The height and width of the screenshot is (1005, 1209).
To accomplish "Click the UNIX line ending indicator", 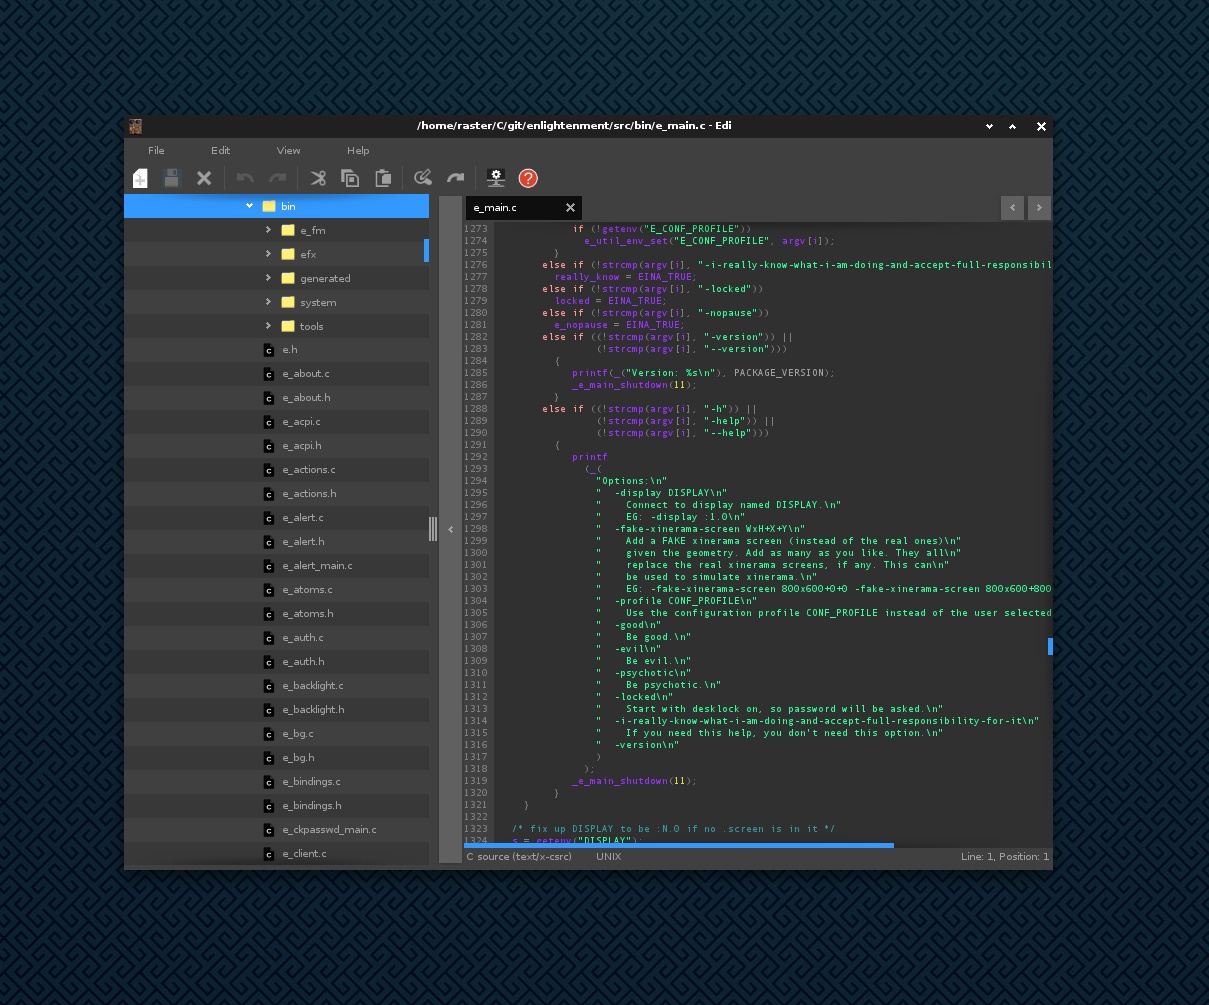I will 609,857.
